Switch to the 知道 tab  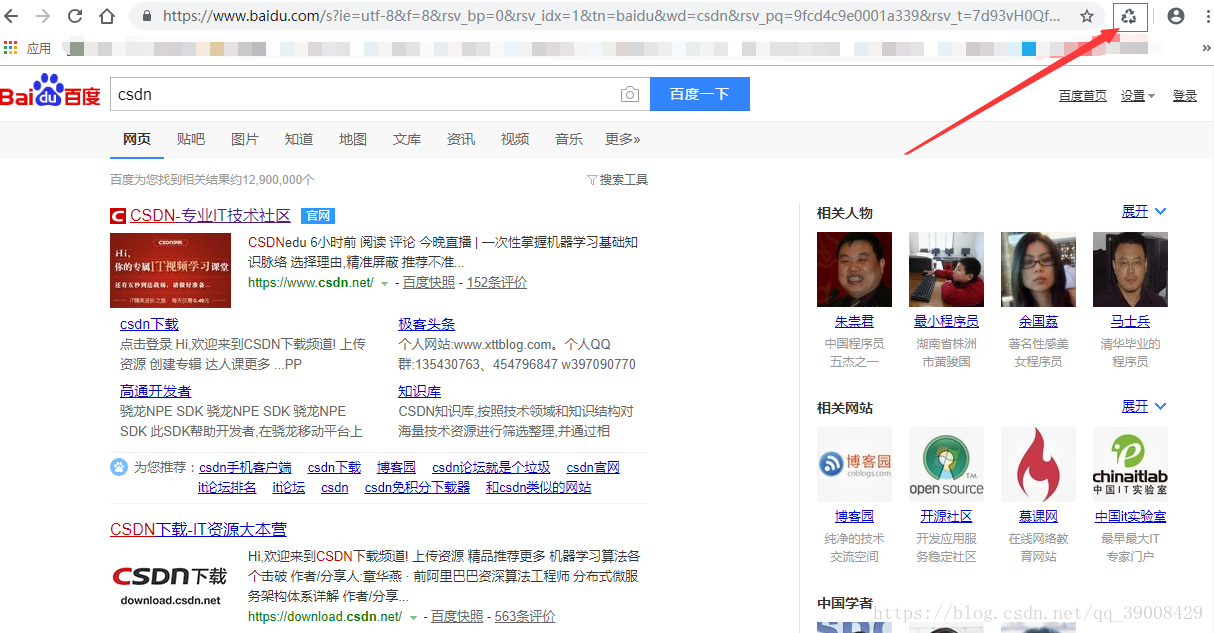[x=299, y=139]
